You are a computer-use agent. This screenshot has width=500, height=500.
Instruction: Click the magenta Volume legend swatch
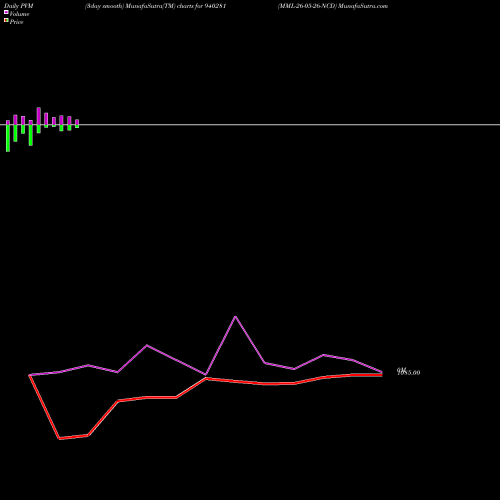tap(6, 12)
